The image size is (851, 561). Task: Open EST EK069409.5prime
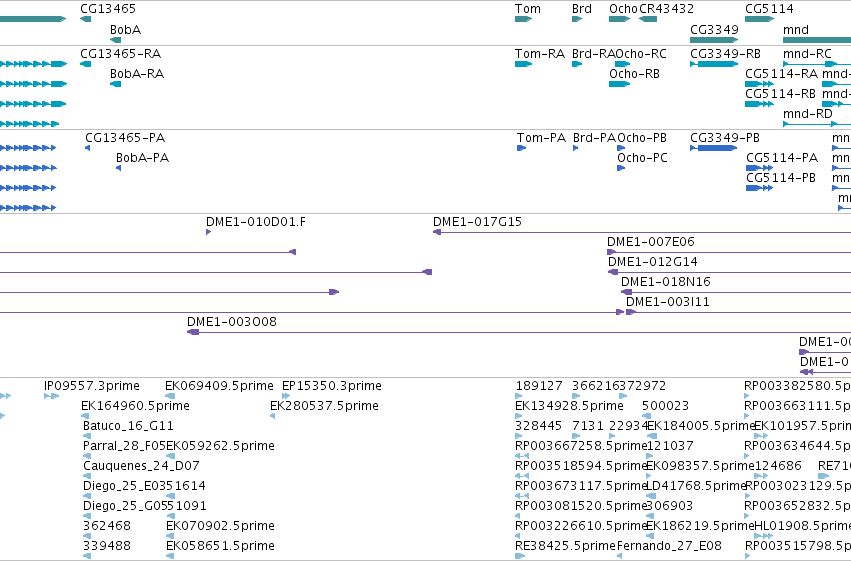pos(219,386)
